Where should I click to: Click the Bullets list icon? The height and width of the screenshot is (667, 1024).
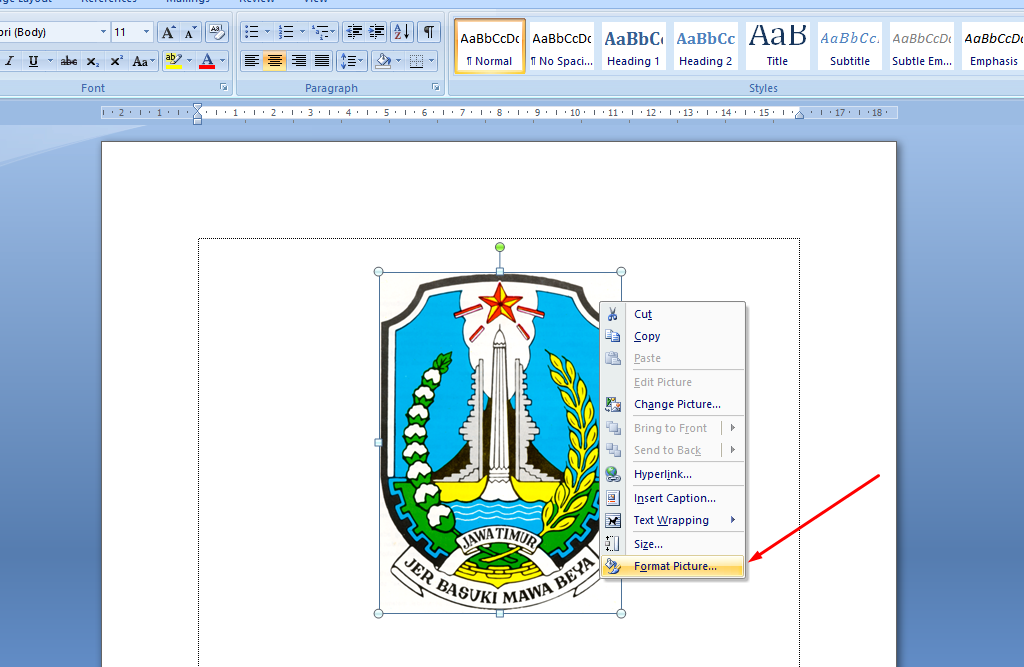pos(251,32)
